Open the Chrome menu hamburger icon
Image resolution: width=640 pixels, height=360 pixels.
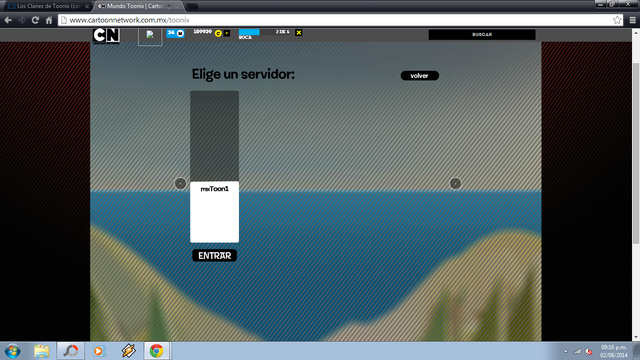(x=632, y=20)
